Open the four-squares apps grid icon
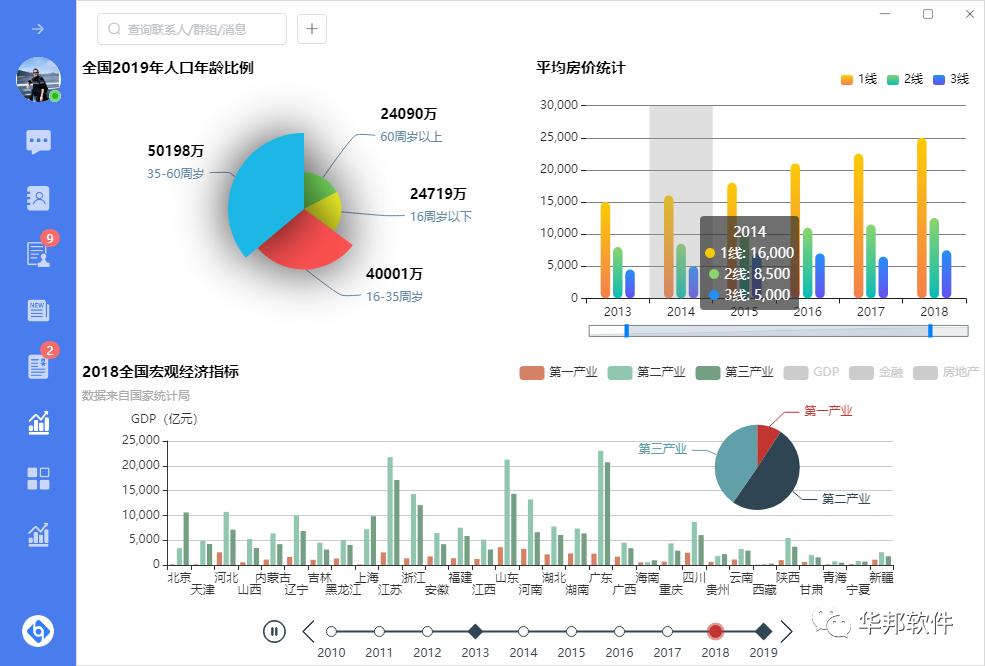Image resolution: width=985 pixels, height=666 pixels. tap(38, 478)
